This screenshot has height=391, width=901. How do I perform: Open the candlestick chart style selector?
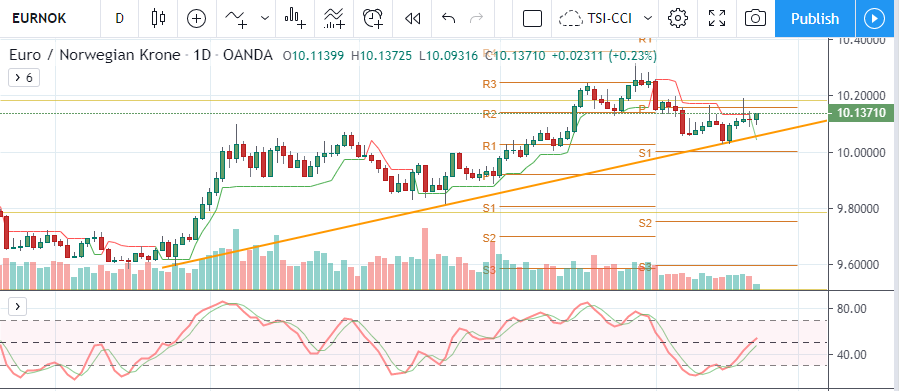(x=158, y=18)
